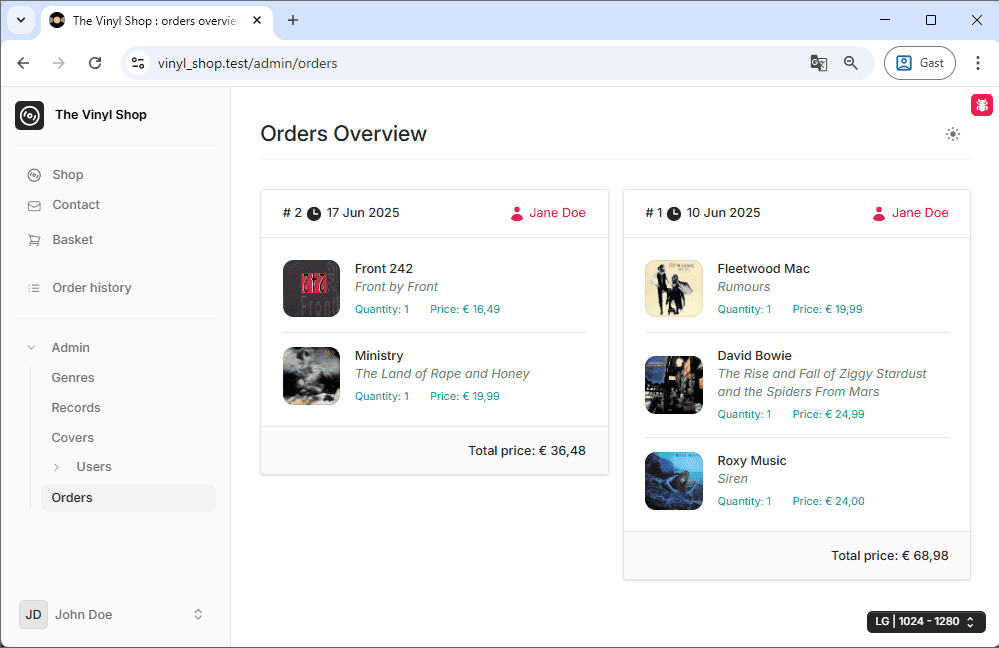
Task: Click the David Bowie album cover
Action: pos(674,385)
